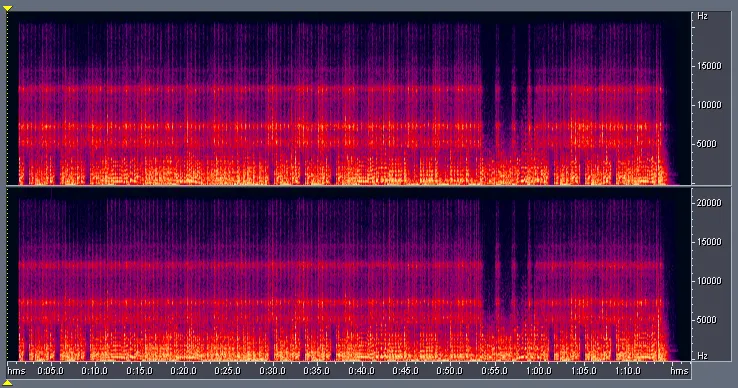
Task: Click inside the upper channel spectrogram display
Action: pos(348,98)
